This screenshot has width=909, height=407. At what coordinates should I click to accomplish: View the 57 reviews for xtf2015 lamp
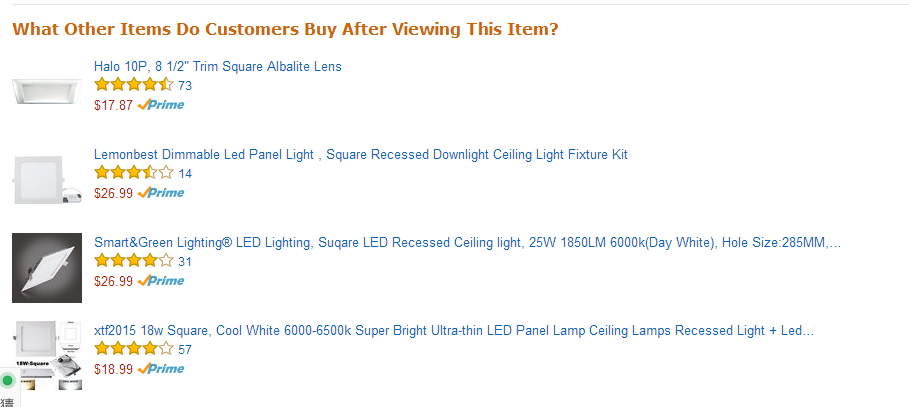coord(185,350)
